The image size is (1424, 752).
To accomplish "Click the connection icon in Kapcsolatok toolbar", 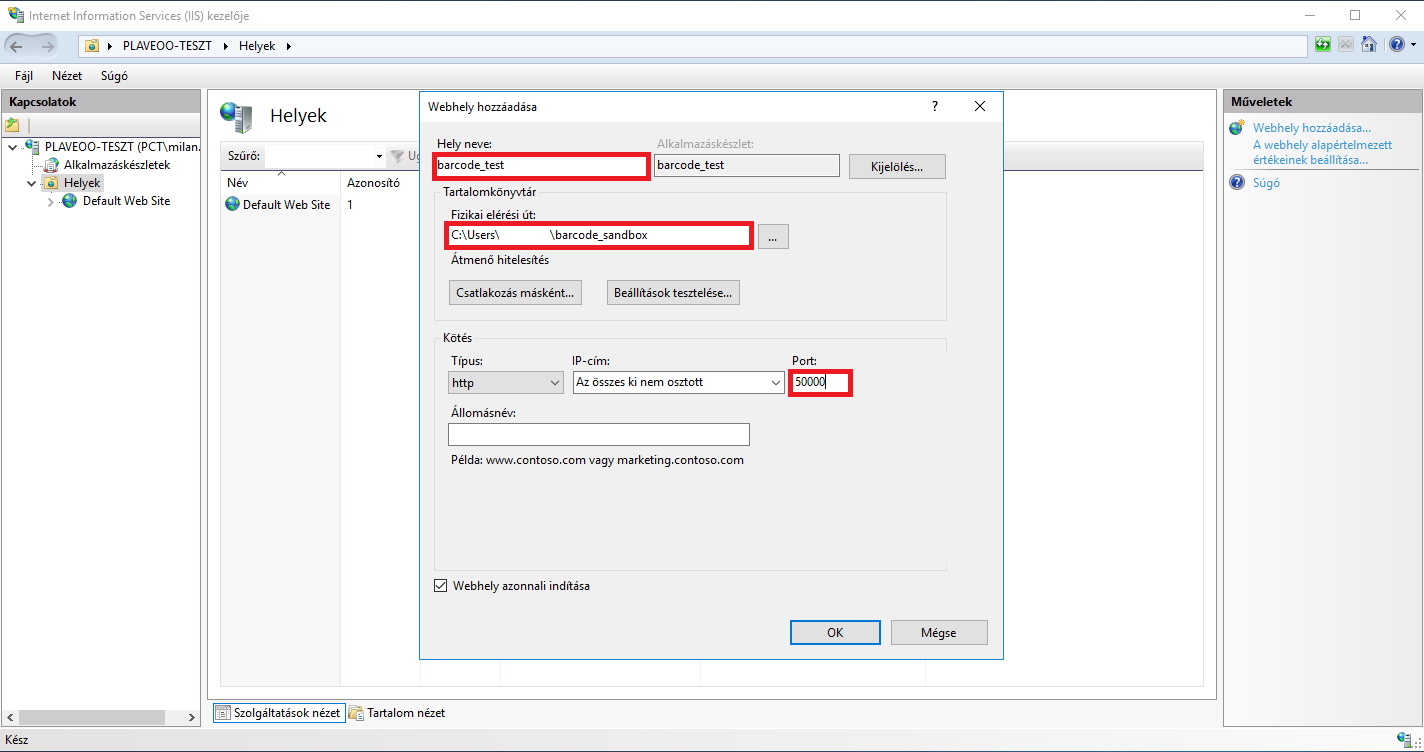I will tap(12, 125).
